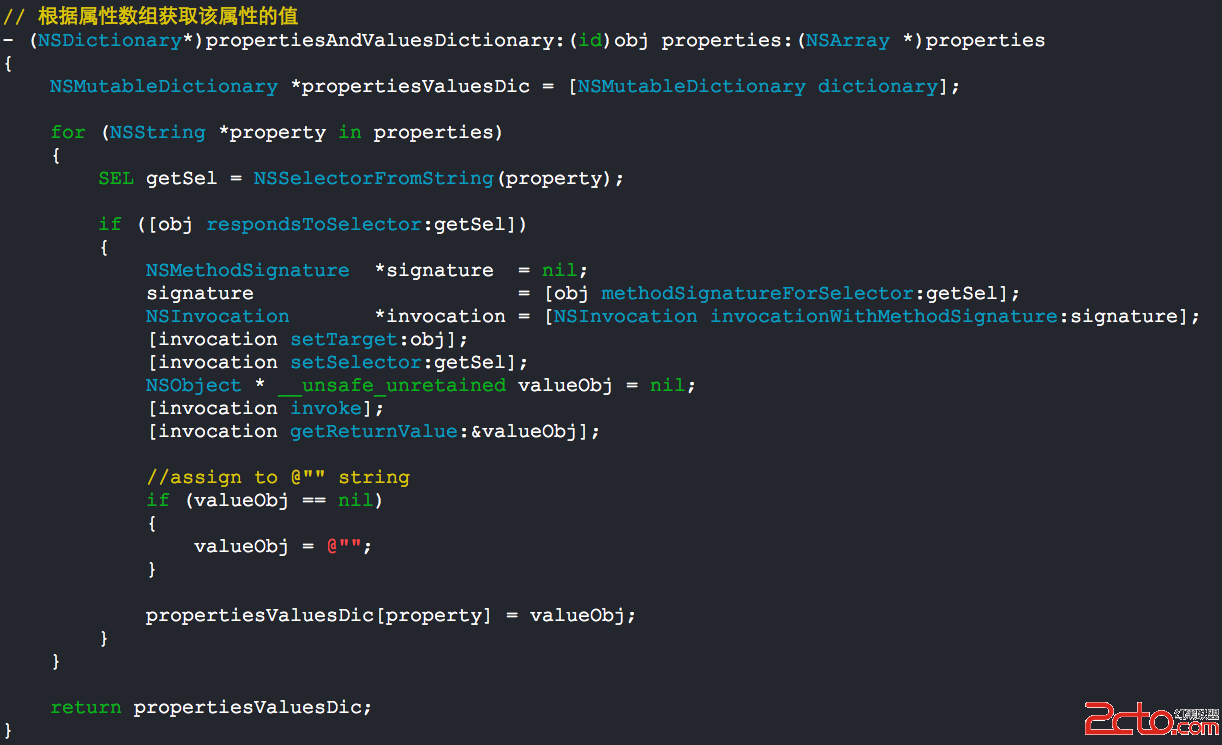Viewport: 1222px width, 745px height.
Task: Click the return keyword
Action: tap(85, 707)
